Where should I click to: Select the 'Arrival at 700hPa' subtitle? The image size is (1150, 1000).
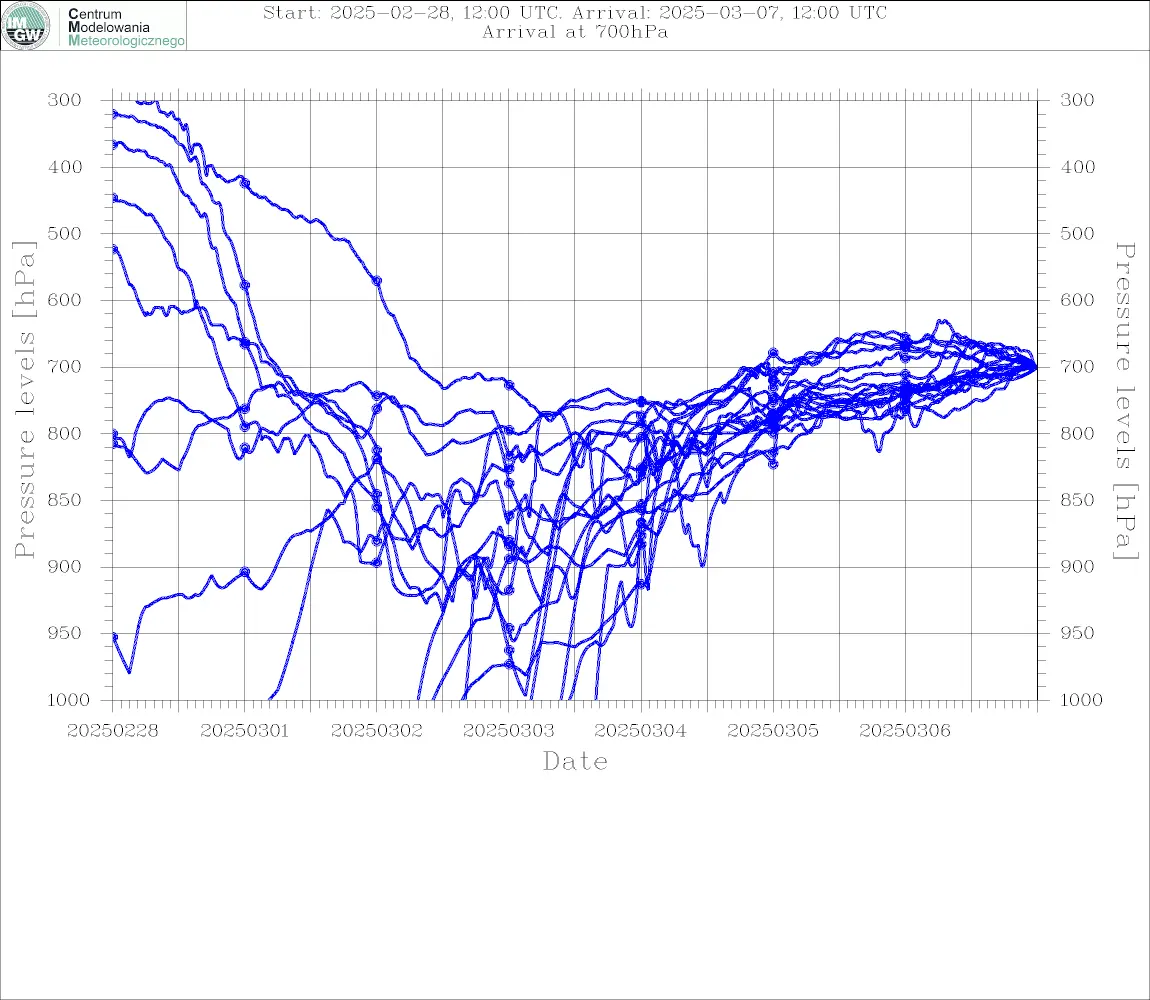575,32
